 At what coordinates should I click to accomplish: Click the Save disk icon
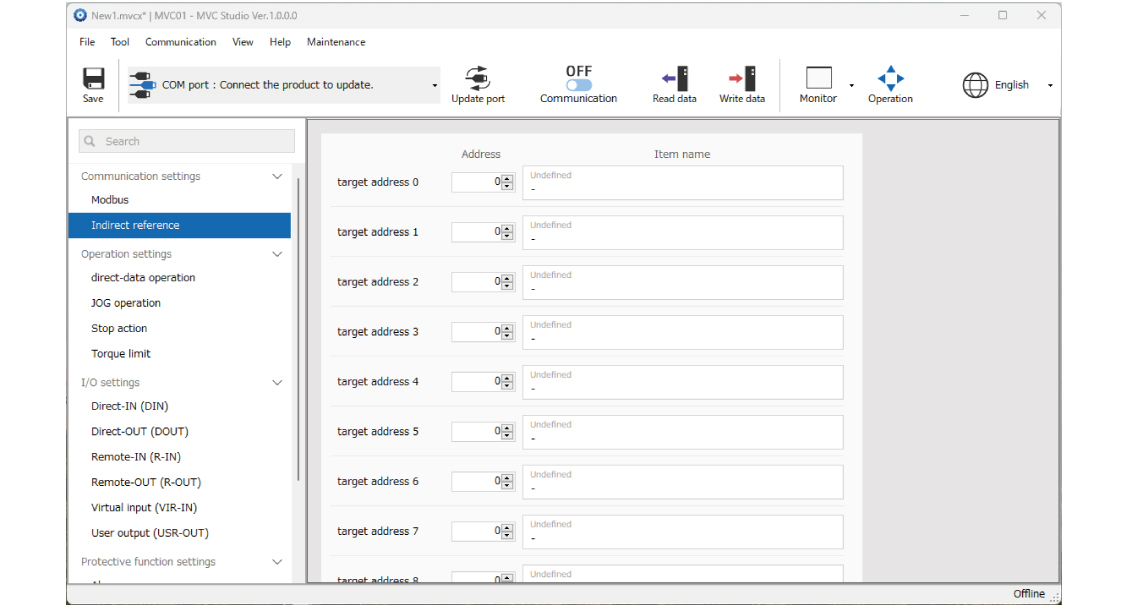point(93,78)
